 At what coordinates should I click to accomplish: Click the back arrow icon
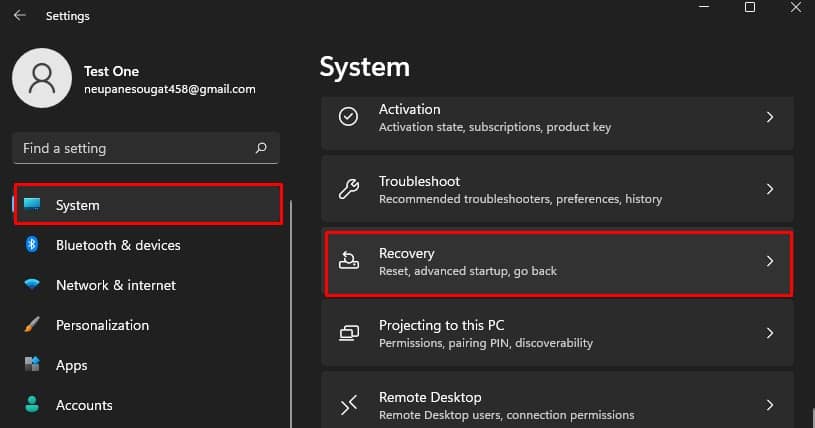(20, 16)
